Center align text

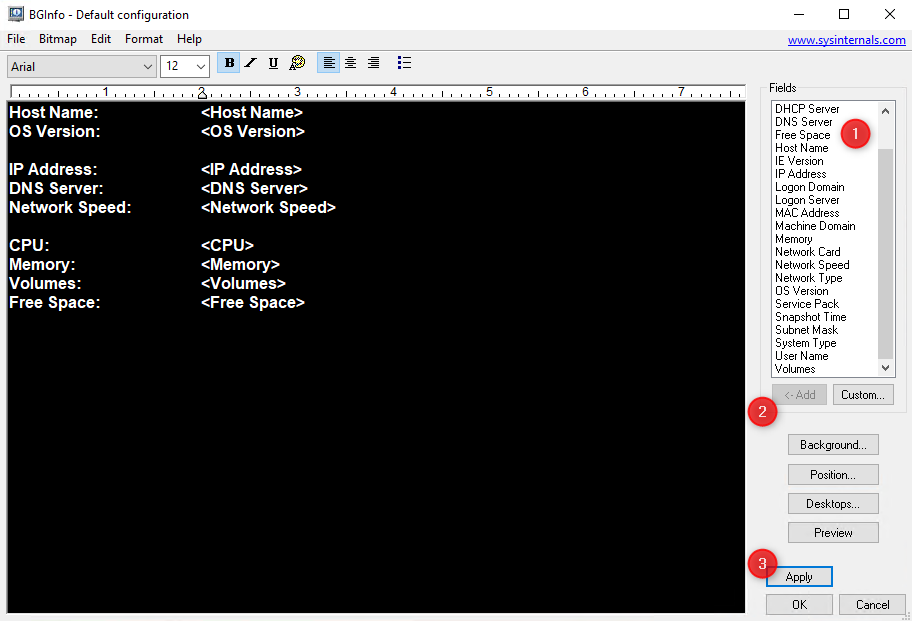click(x=351, y=63)
